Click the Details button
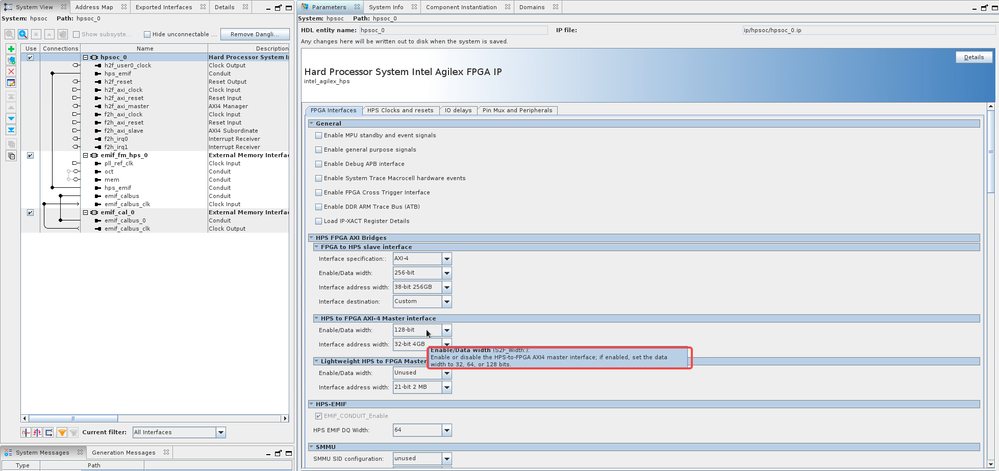The image size is (999, 471). 974,57
